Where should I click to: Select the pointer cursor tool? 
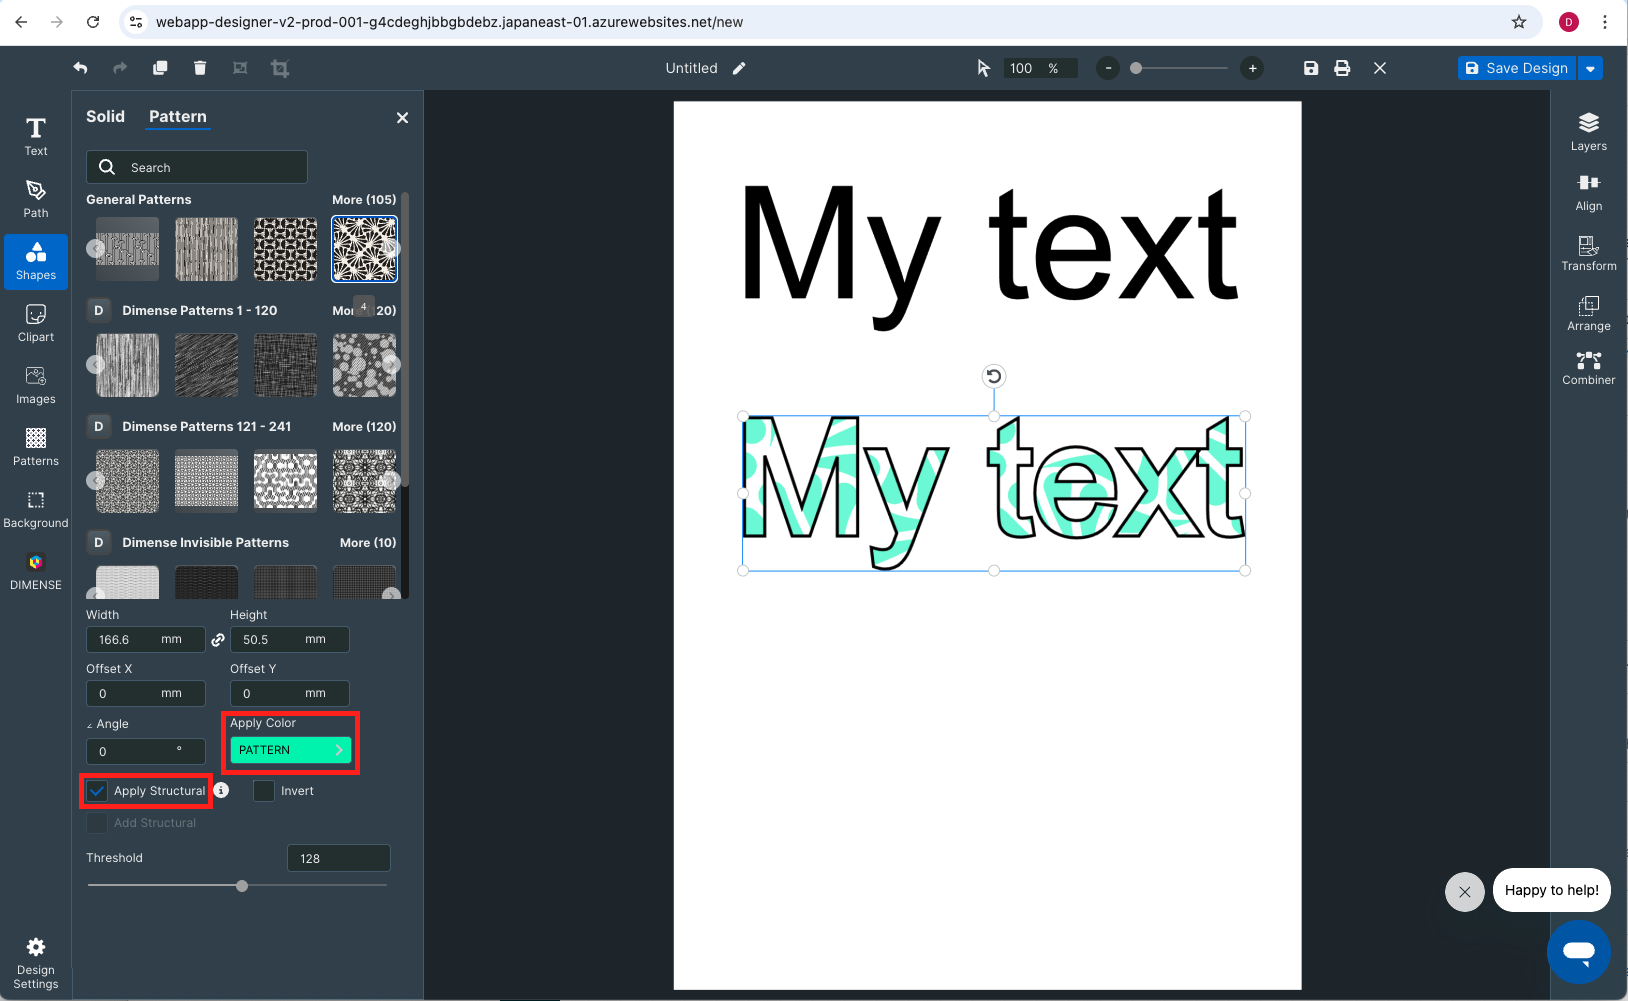click(x=983, y=68)
